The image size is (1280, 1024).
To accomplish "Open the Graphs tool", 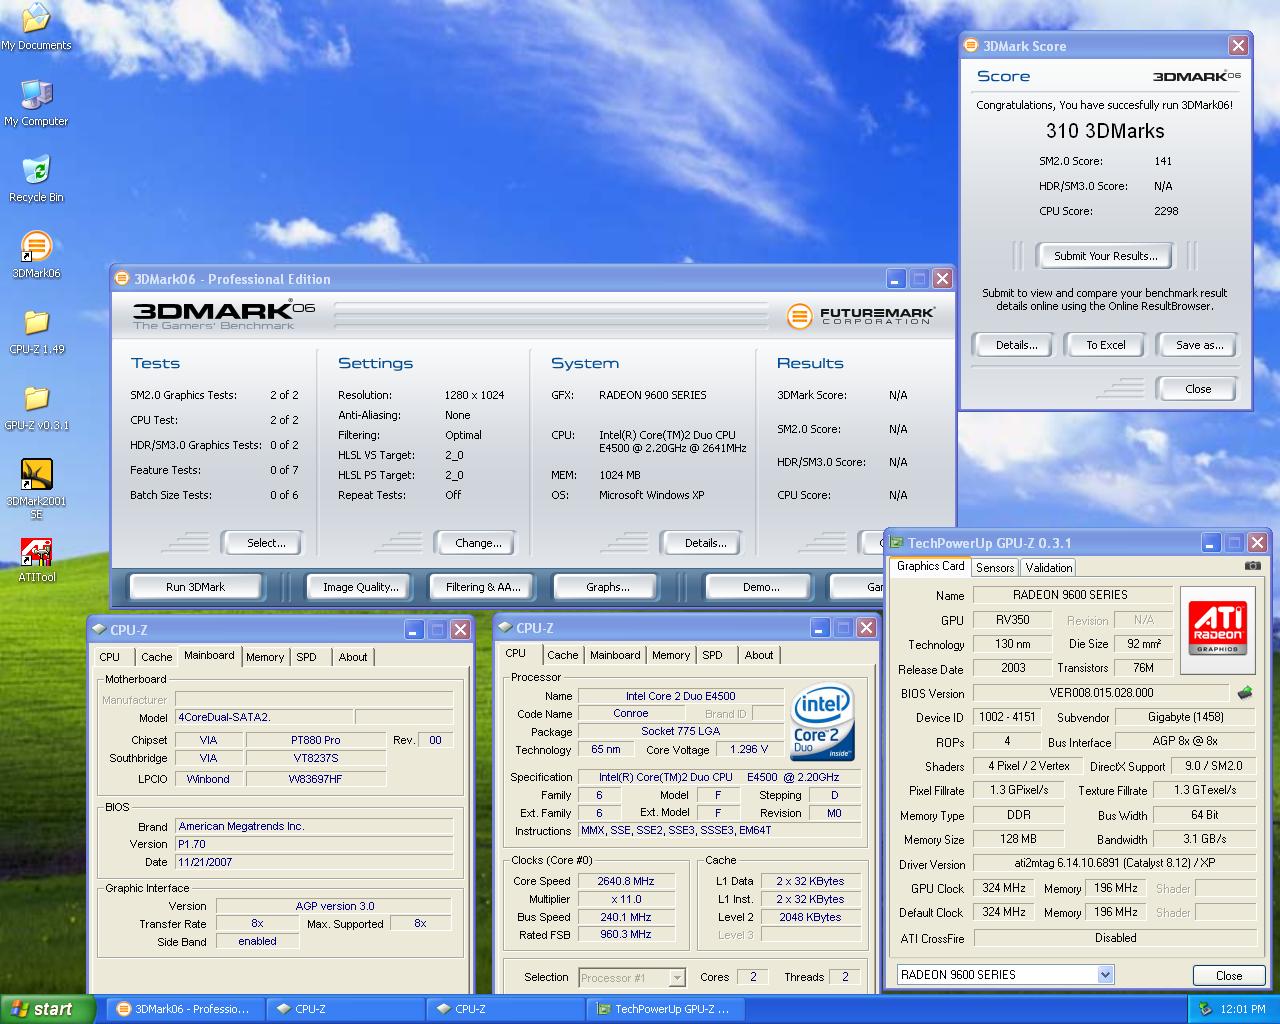I will 607,587.
